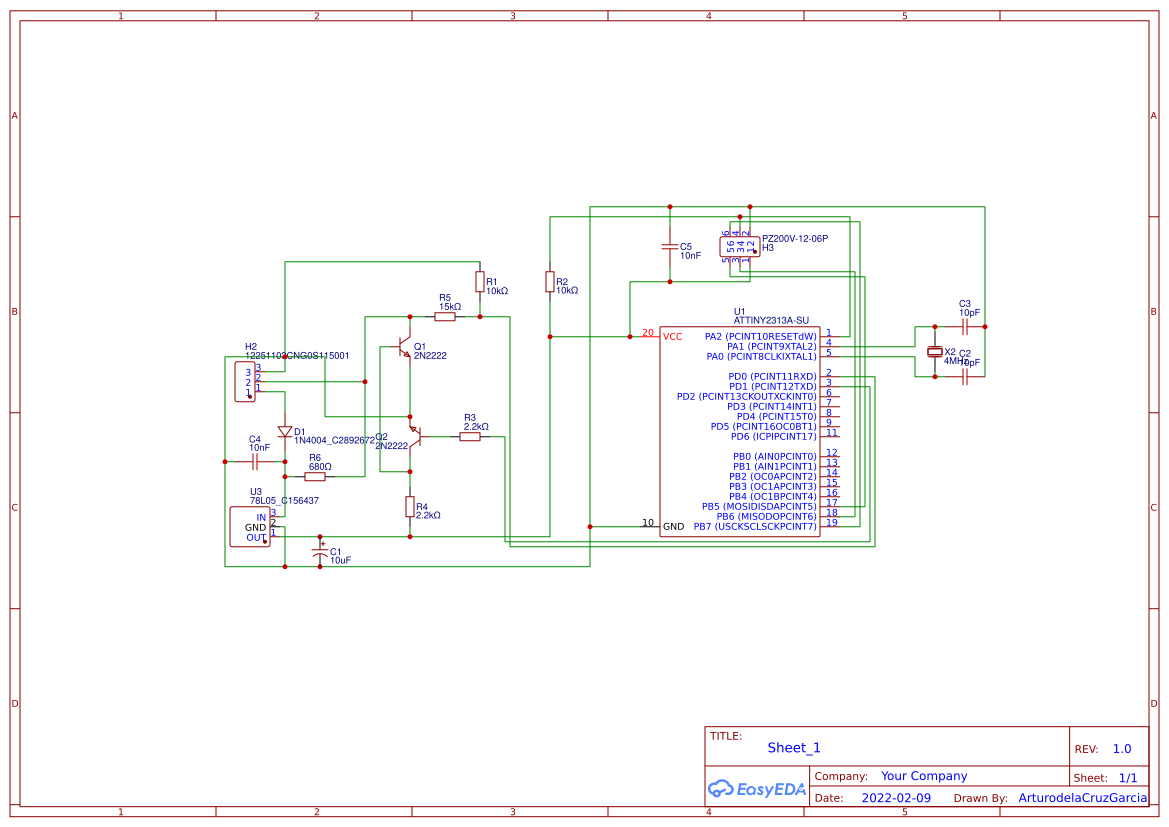Select the 2N2222 transistor Q2 symbol

420,435
